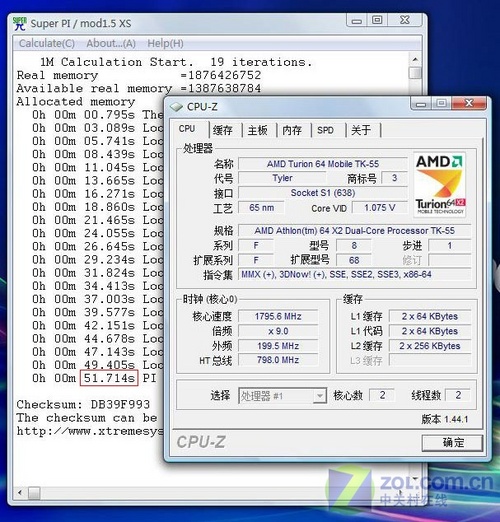The width and height of the screenshot is (500, 522).
Task: Click the Super PI application icon
Action: (19, 23)
